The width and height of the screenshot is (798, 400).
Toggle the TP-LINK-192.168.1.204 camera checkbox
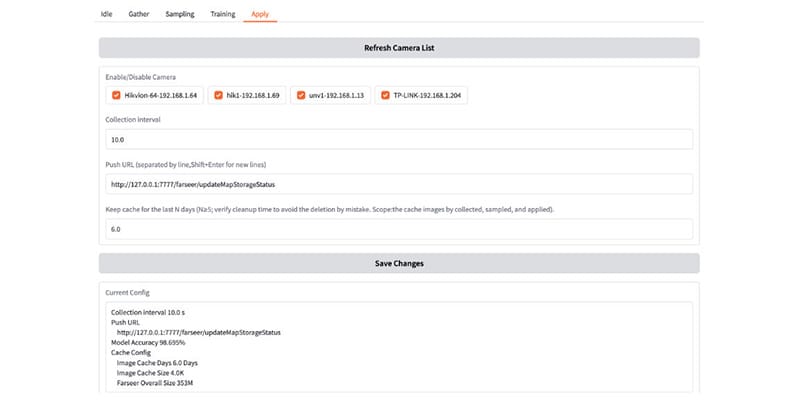click(384, 95)
